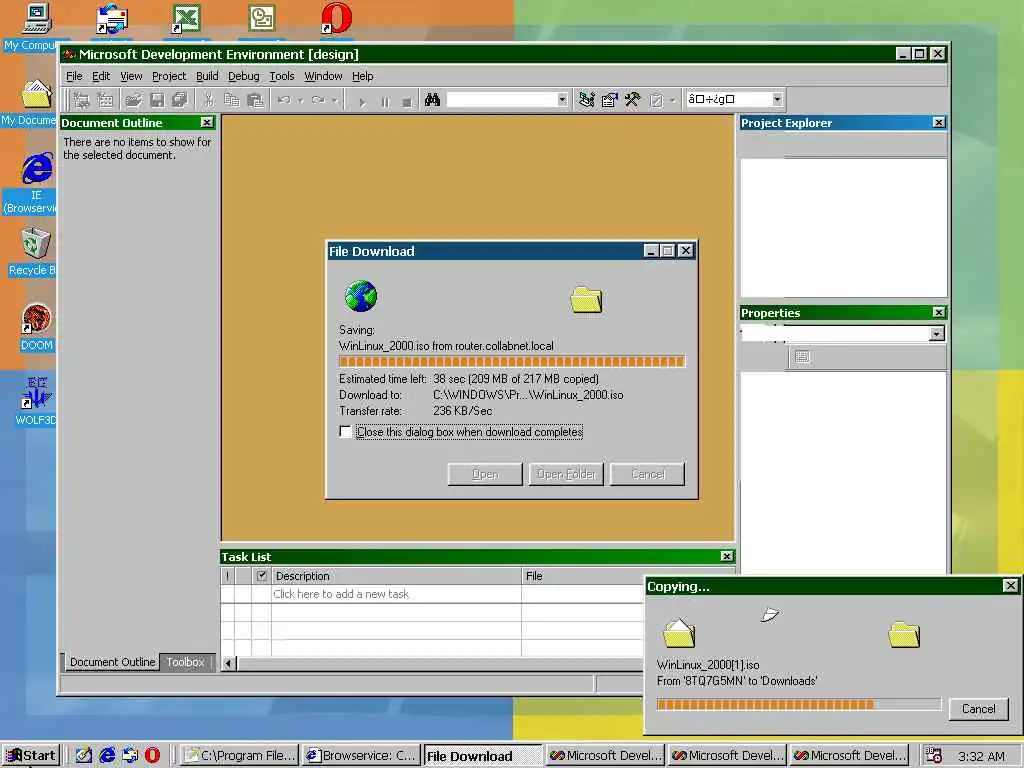Click Task List horizontal scrollbar left arrow
This screenshot has height=768, width=1024.
coord(228,664)
